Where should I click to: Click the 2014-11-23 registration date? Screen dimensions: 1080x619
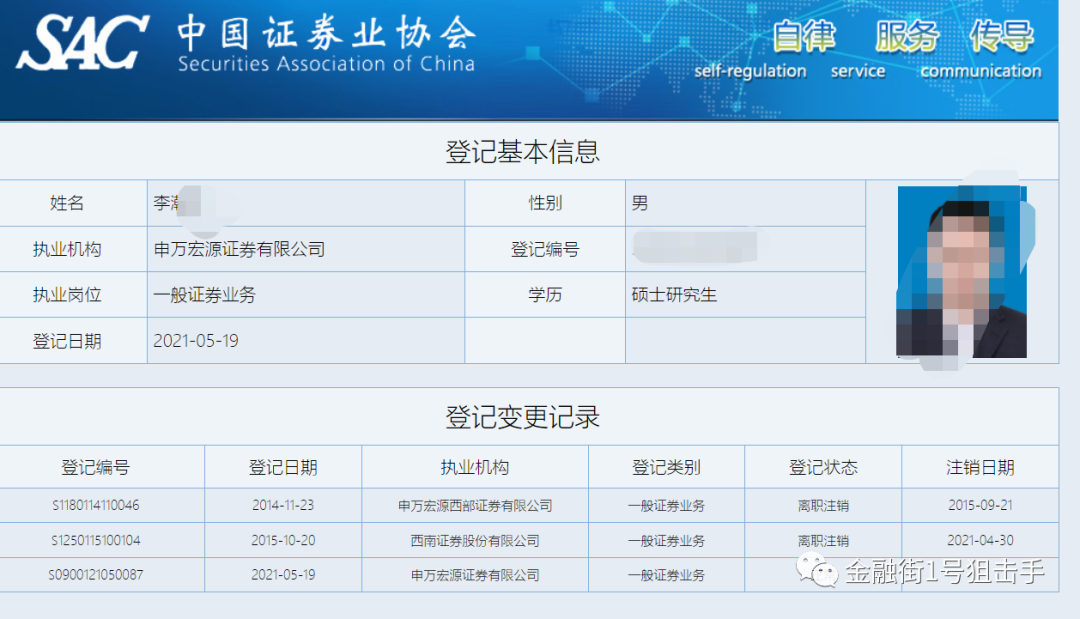[283, 505]
